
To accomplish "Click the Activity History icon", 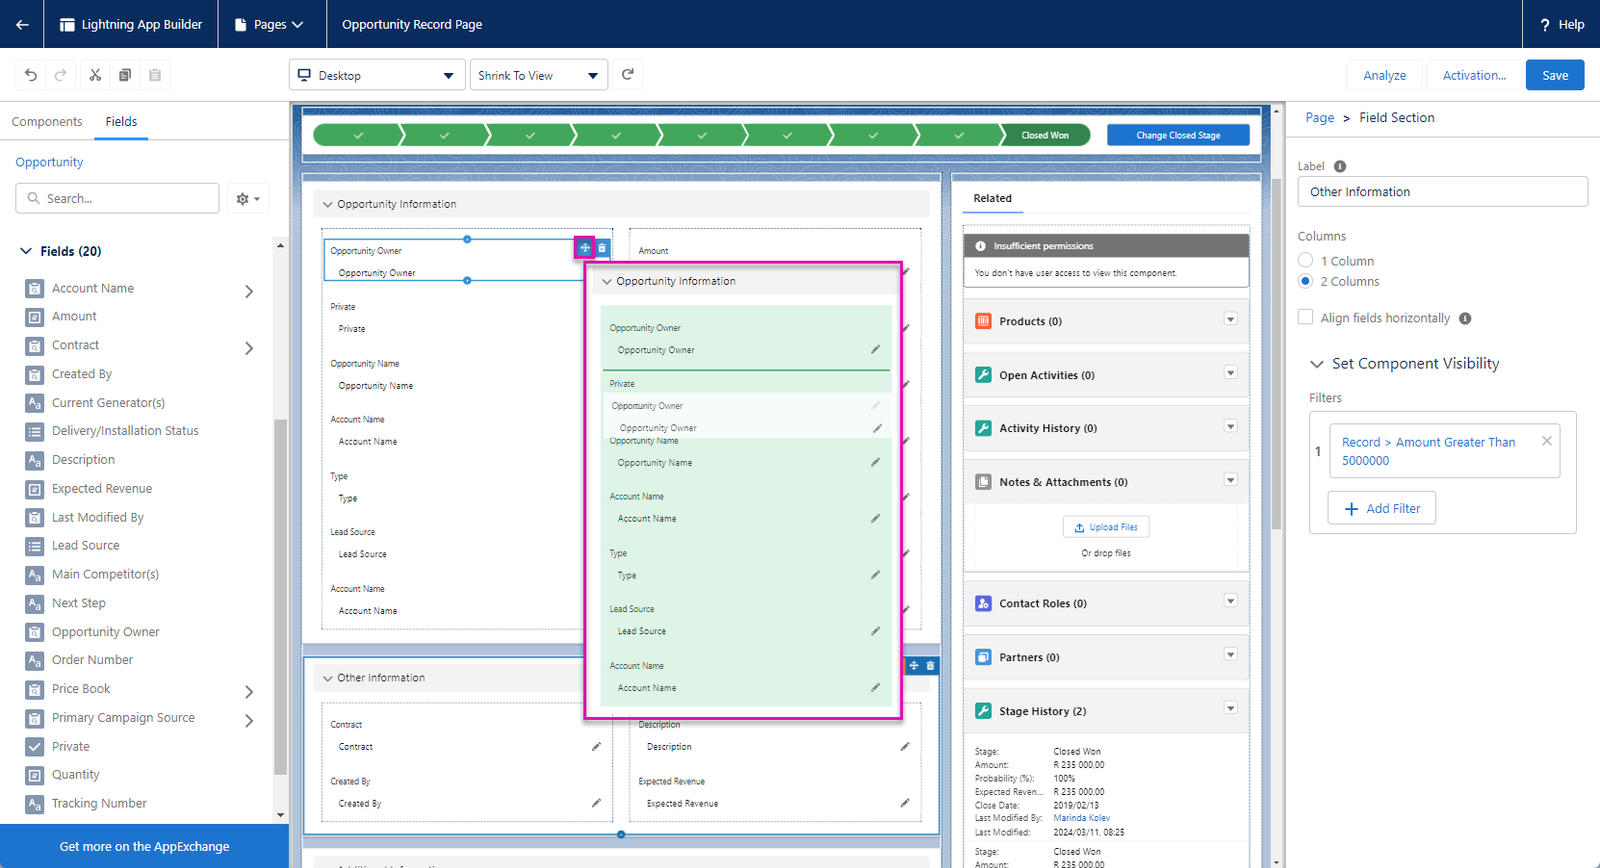I will (983, 428).
